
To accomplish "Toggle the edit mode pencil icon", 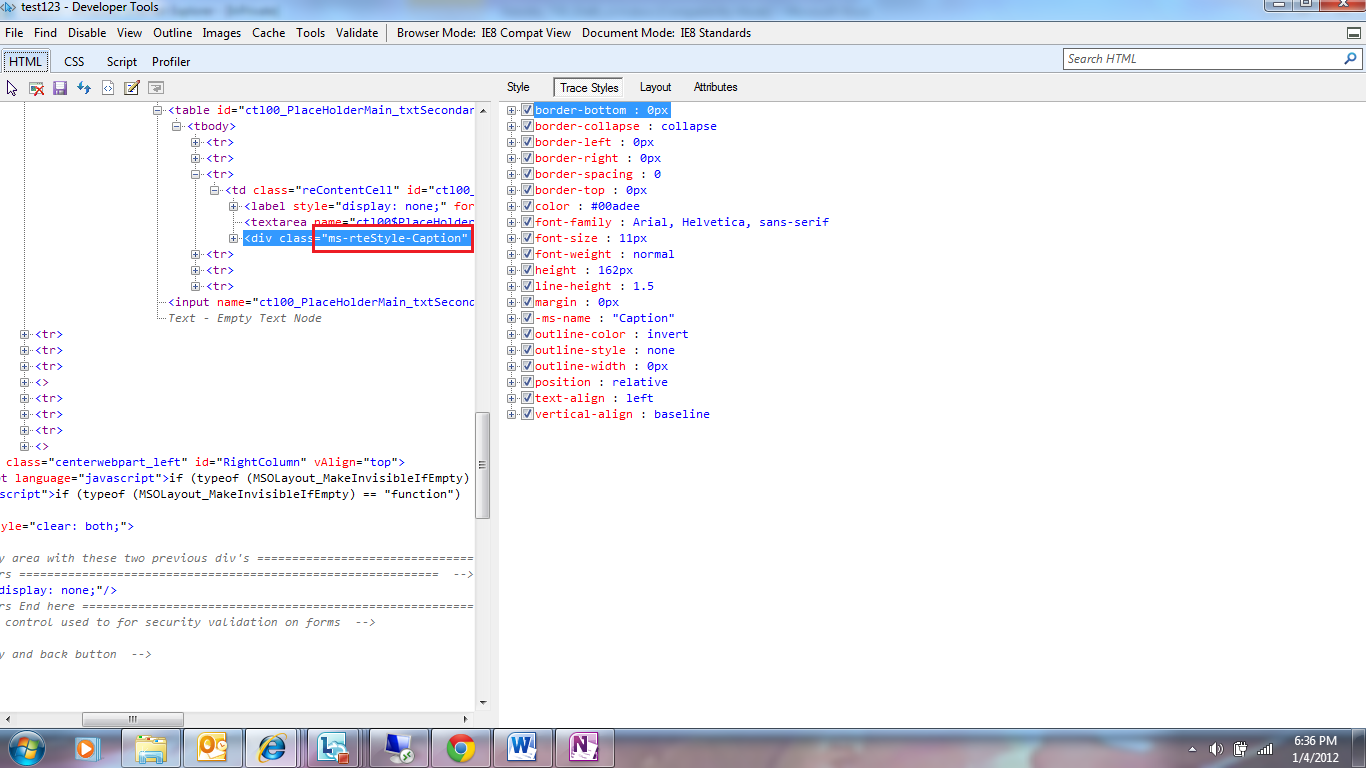I will [x=131, y=88].
